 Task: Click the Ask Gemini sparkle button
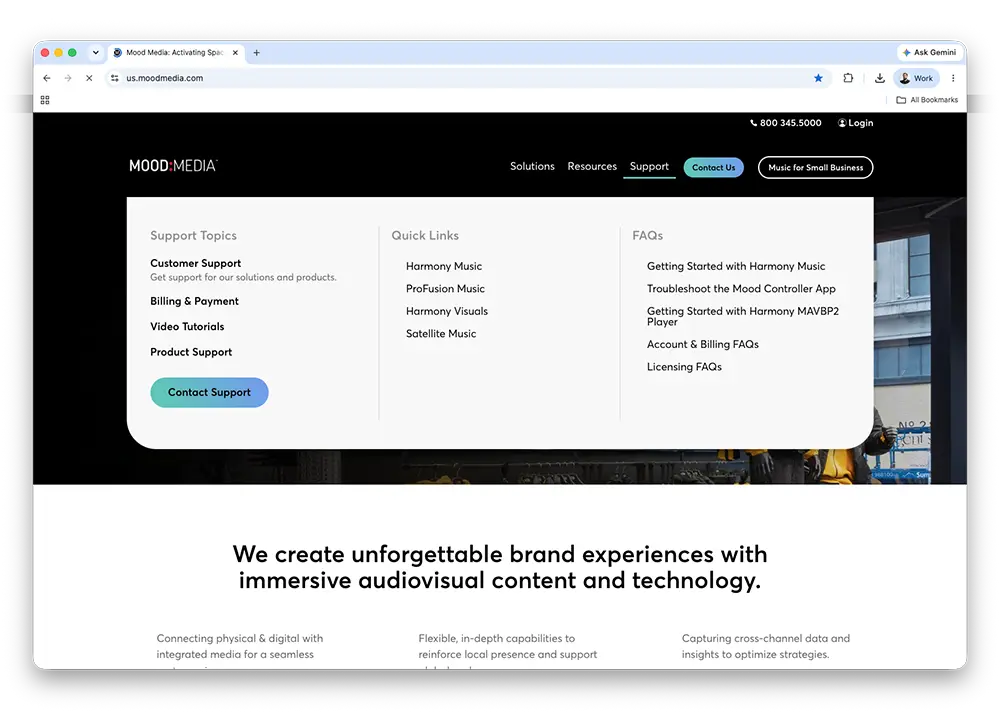point(929,52)
